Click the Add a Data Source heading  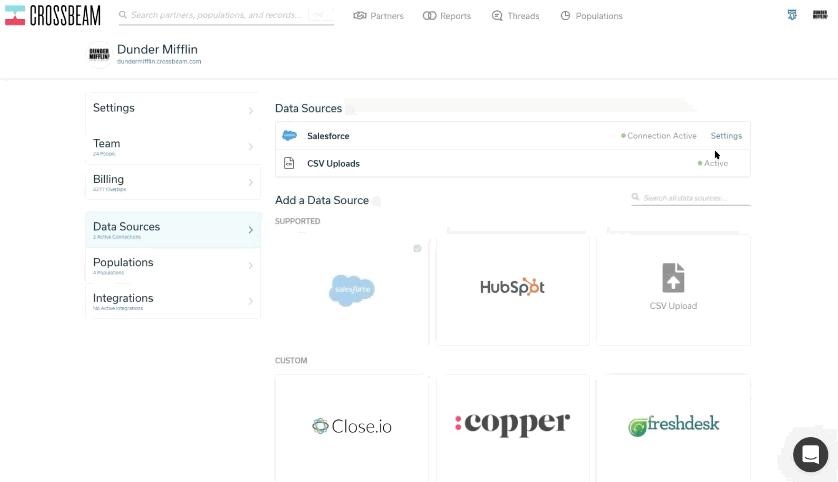pos(322,200)
